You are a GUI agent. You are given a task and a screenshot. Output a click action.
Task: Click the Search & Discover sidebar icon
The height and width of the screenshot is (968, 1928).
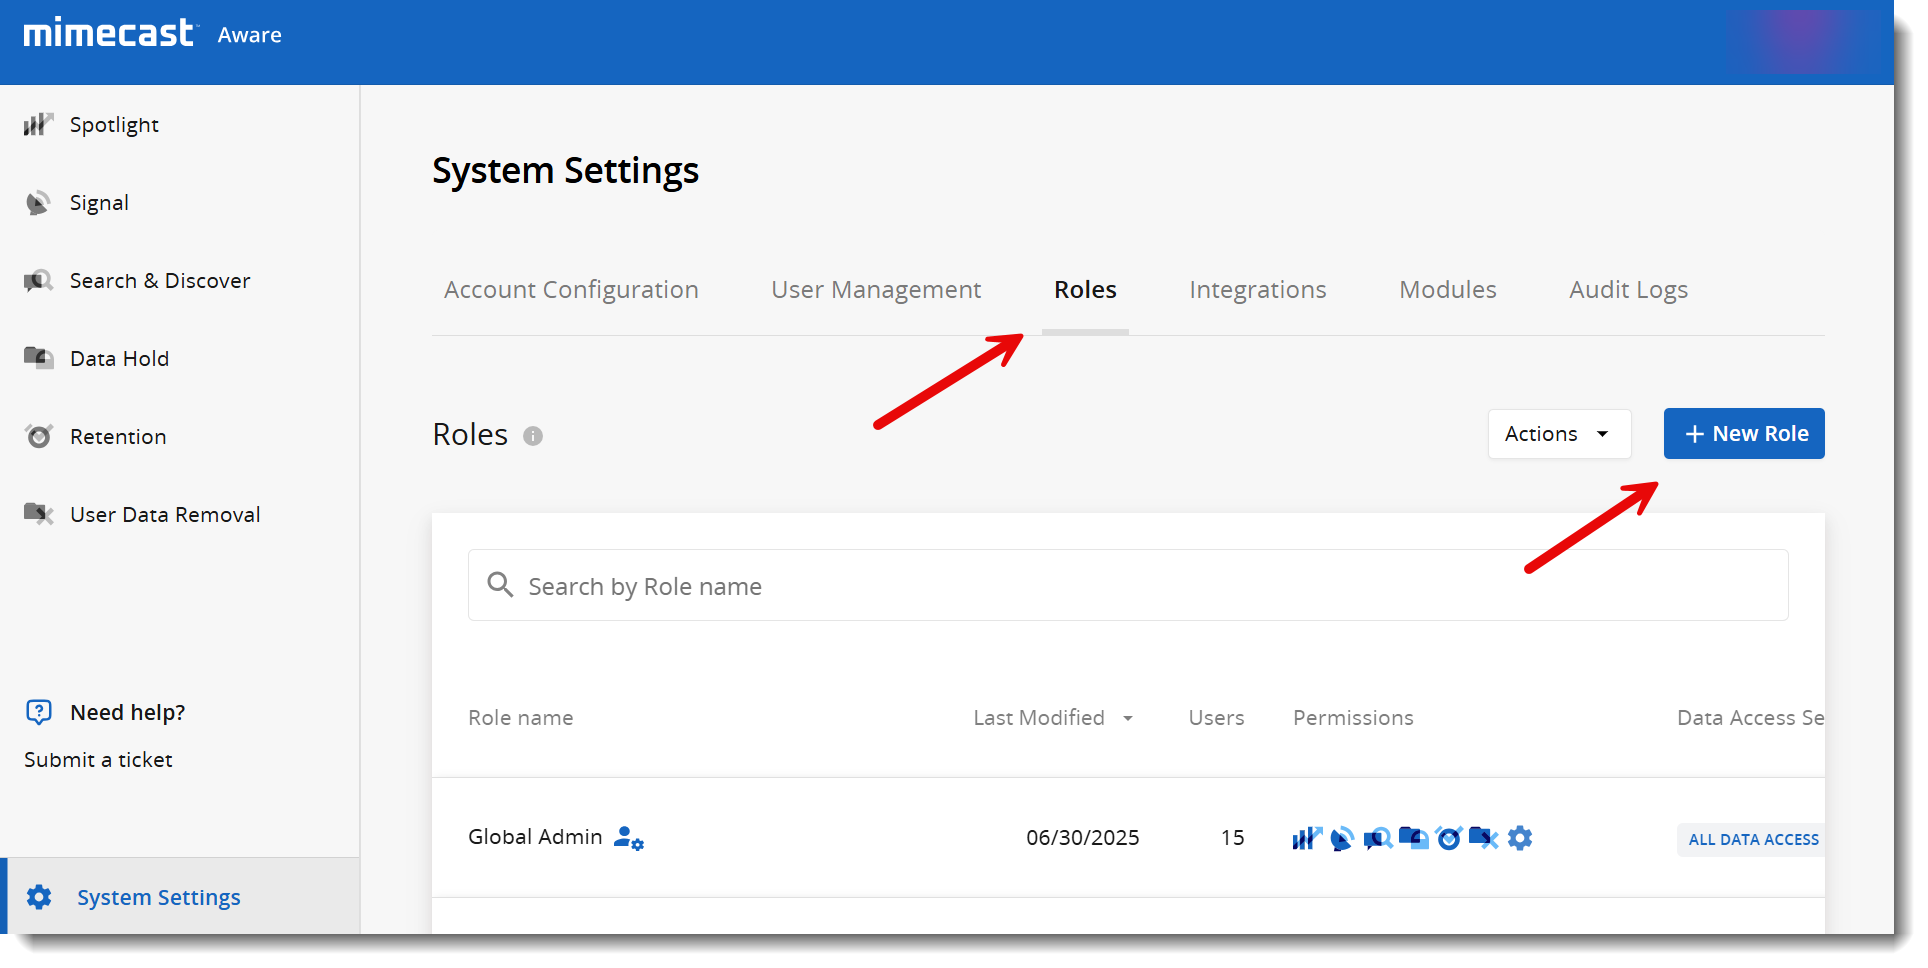tap(38, 281)
